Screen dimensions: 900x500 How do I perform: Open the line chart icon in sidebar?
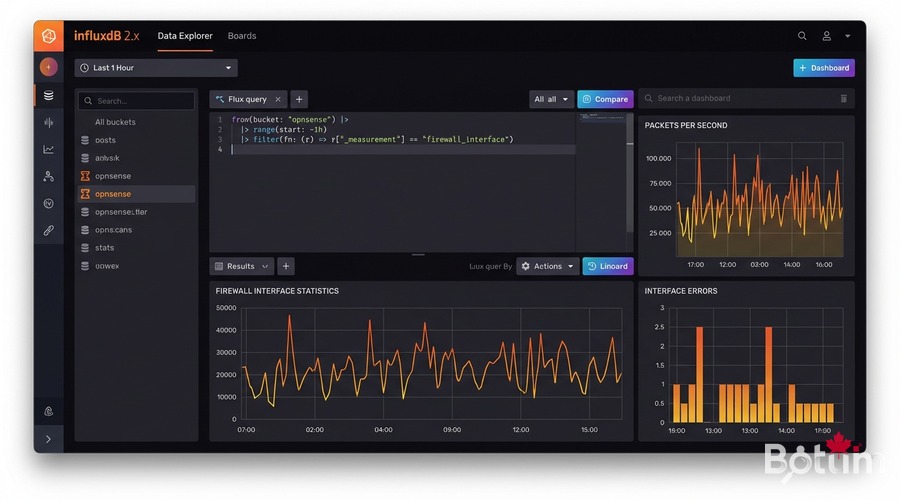49,149
